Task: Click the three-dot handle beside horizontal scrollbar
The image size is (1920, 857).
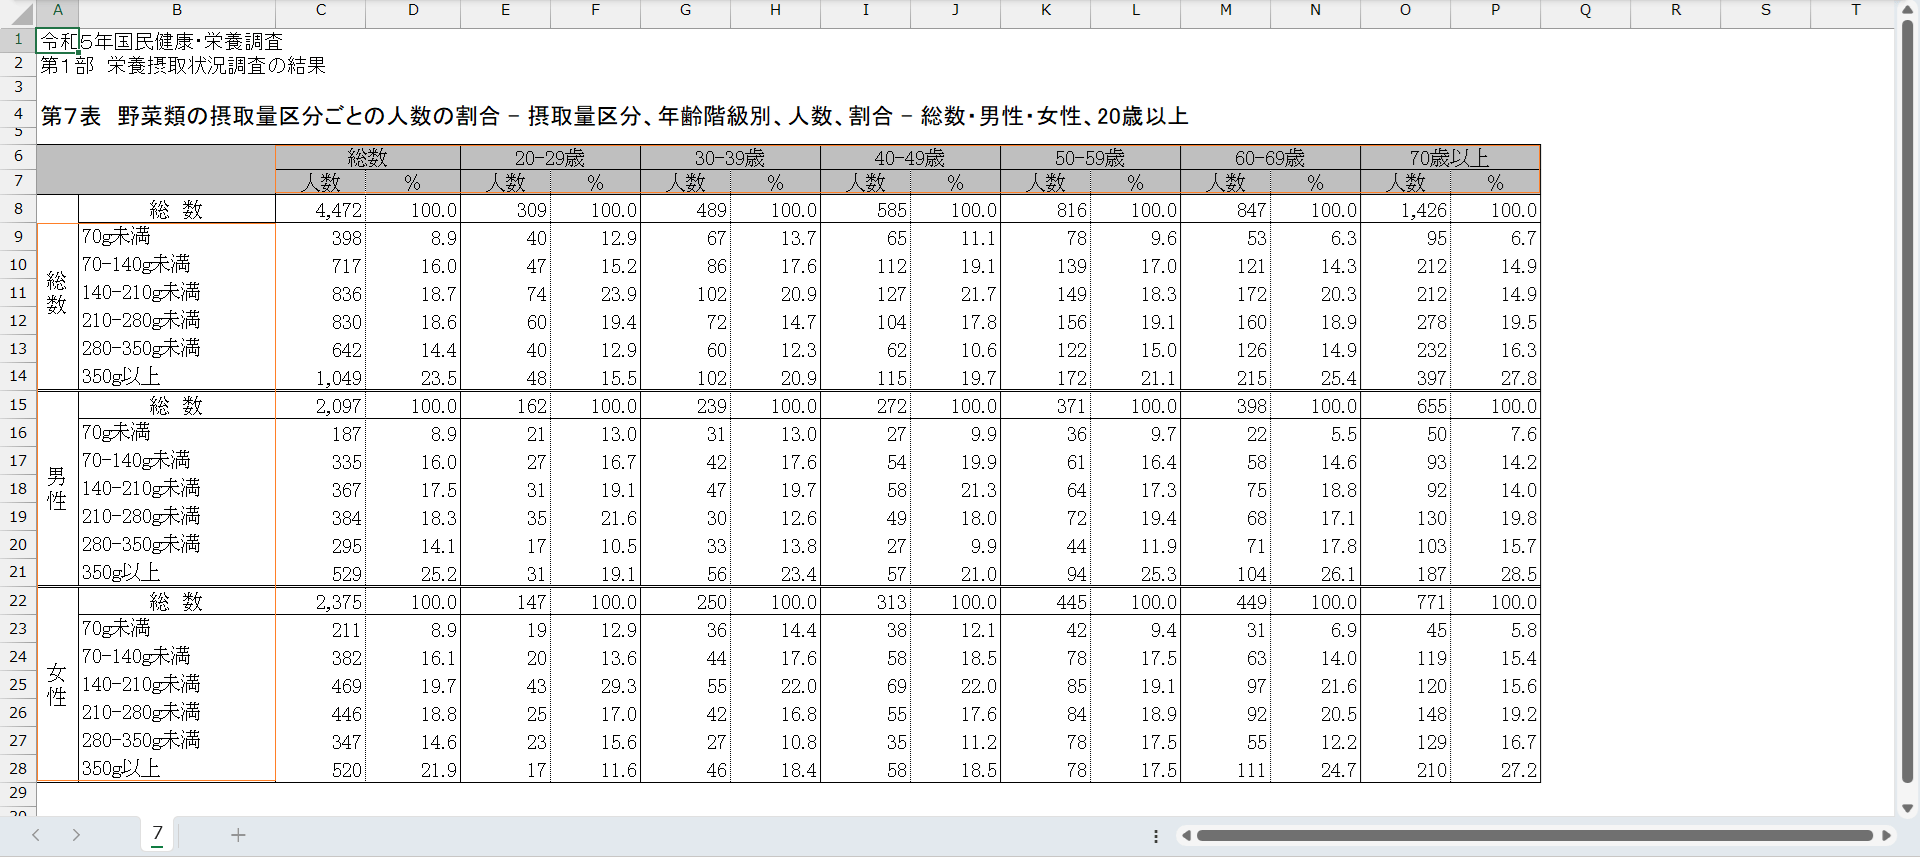Action: pos(1156,836)
